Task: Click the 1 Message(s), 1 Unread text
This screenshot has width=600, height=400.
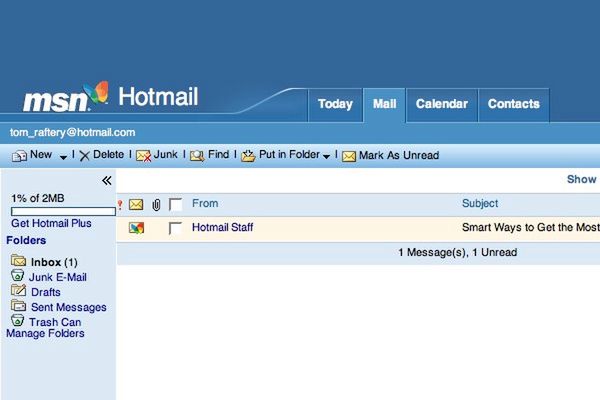Action: [x=458, y=252]
